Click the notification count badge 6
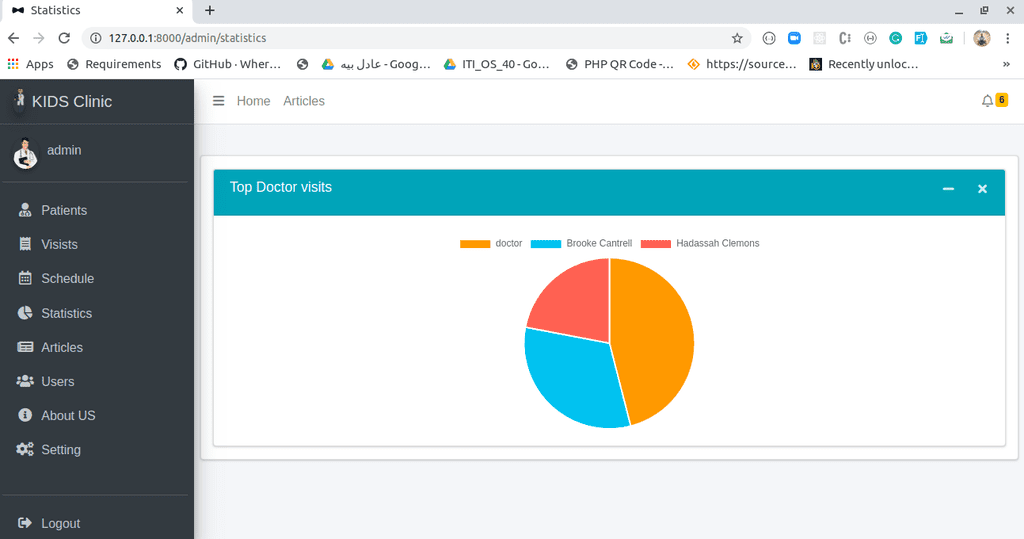1024x539 pixels. coord(1002,100)
